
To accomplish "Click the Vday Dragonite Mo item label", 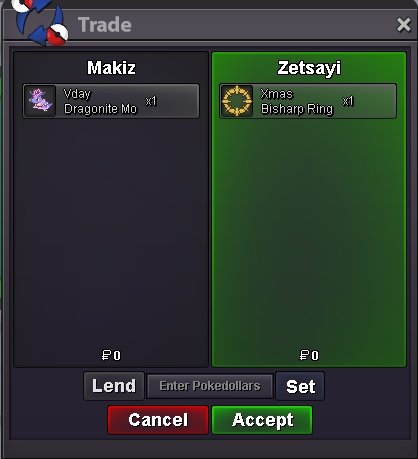I will pyautogui.click(x=100, y=101).
